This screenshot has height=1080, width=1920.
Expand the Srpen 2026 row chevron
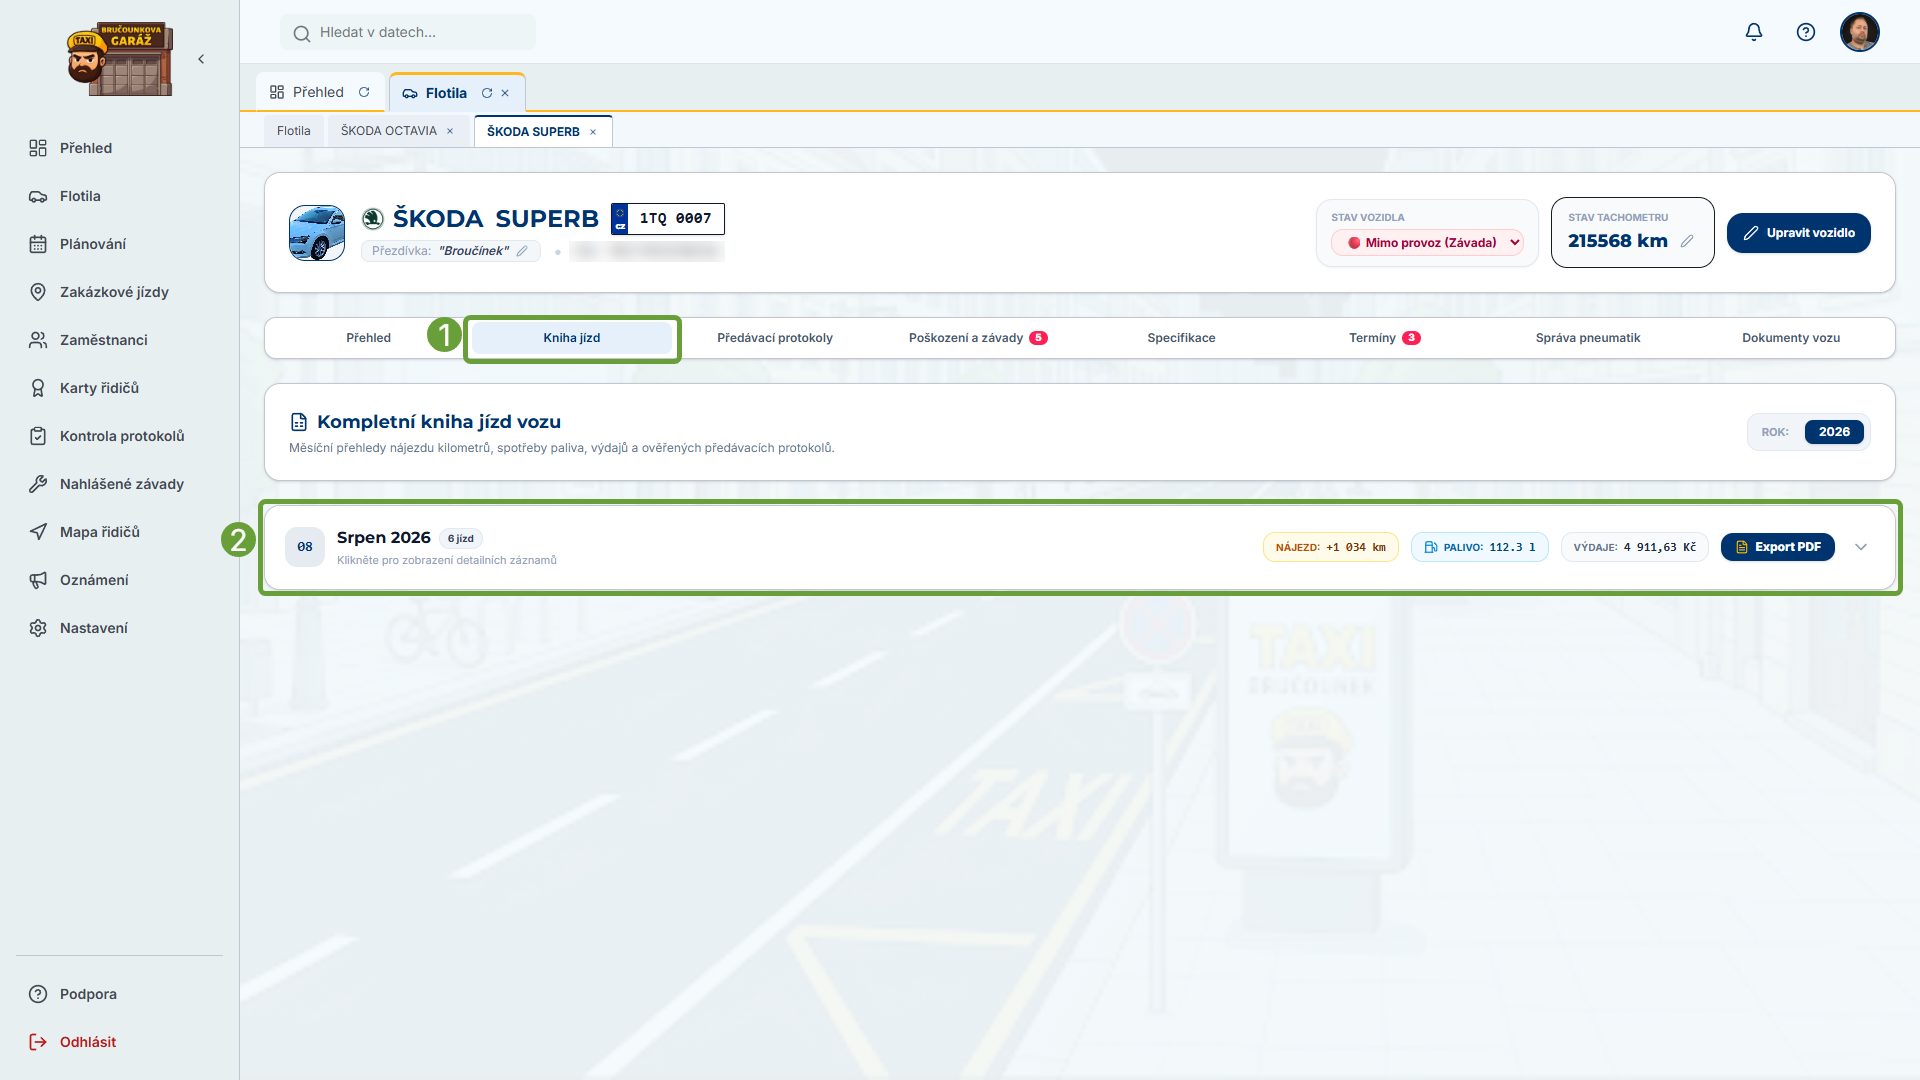coord(1861,547)
